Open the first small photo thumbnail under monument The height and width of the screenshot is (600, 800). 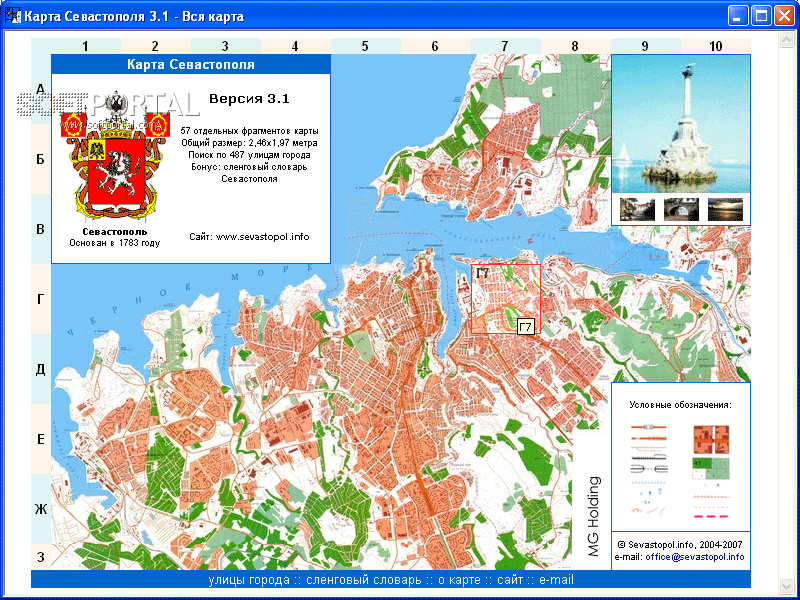637,209
